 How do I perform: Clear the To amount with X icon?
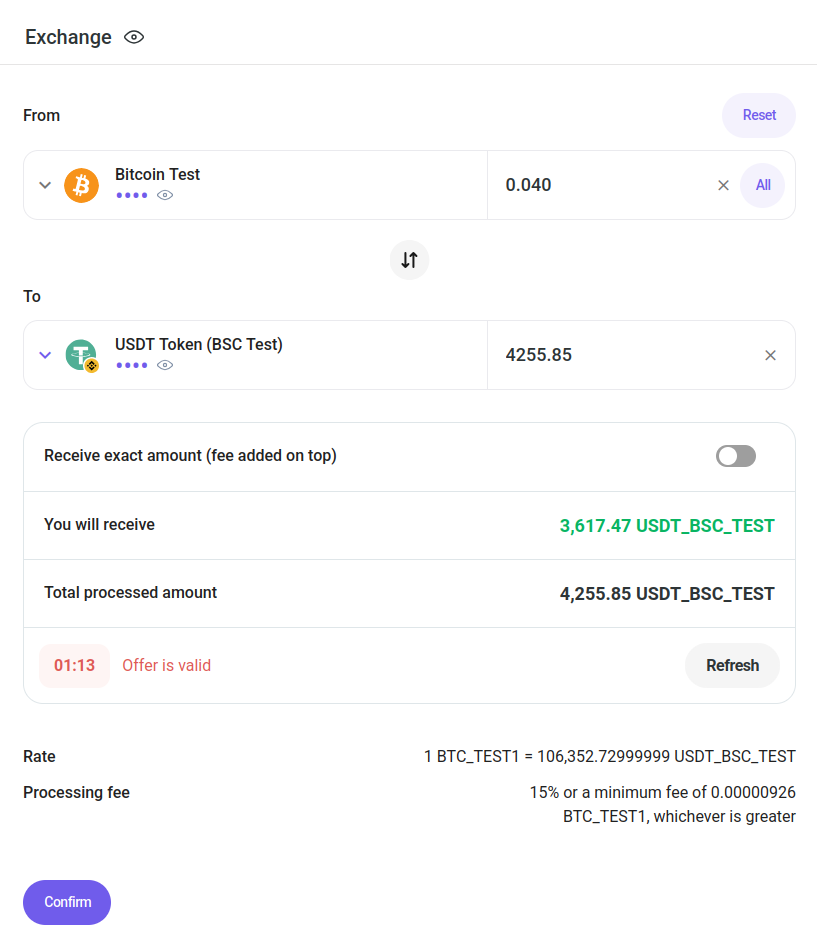(770, 355)
